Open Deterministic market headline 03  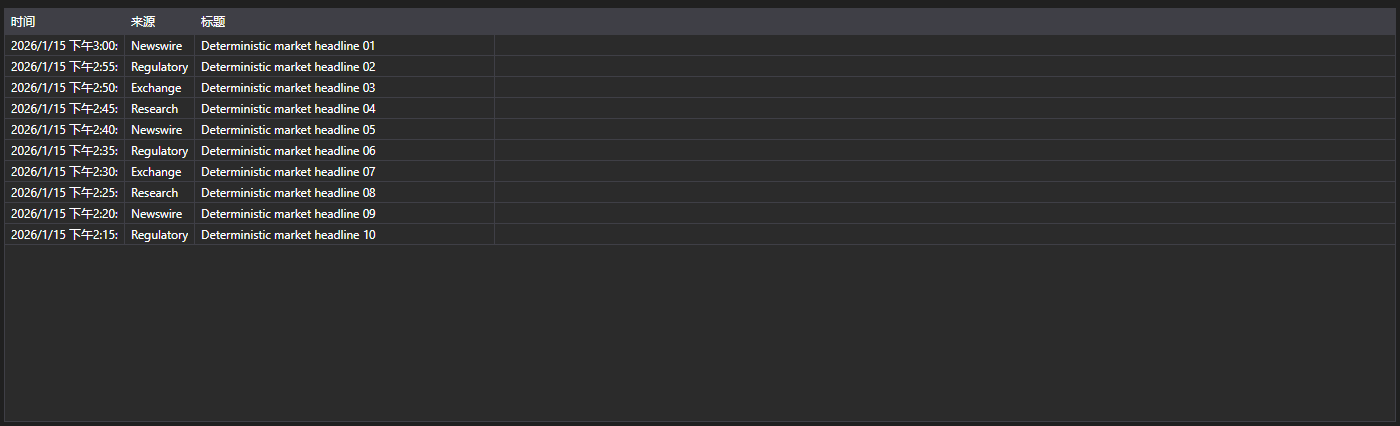coord(288,88)
